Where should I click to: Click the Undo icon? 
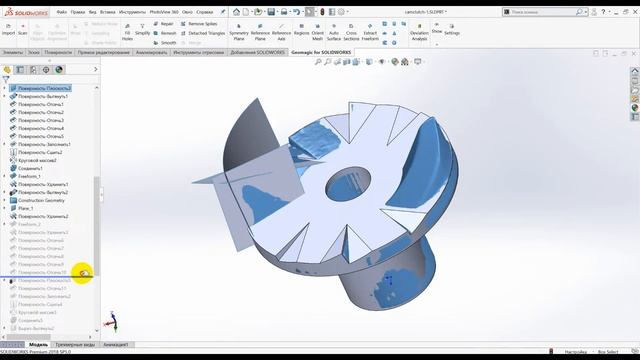(x=297, y=12)
